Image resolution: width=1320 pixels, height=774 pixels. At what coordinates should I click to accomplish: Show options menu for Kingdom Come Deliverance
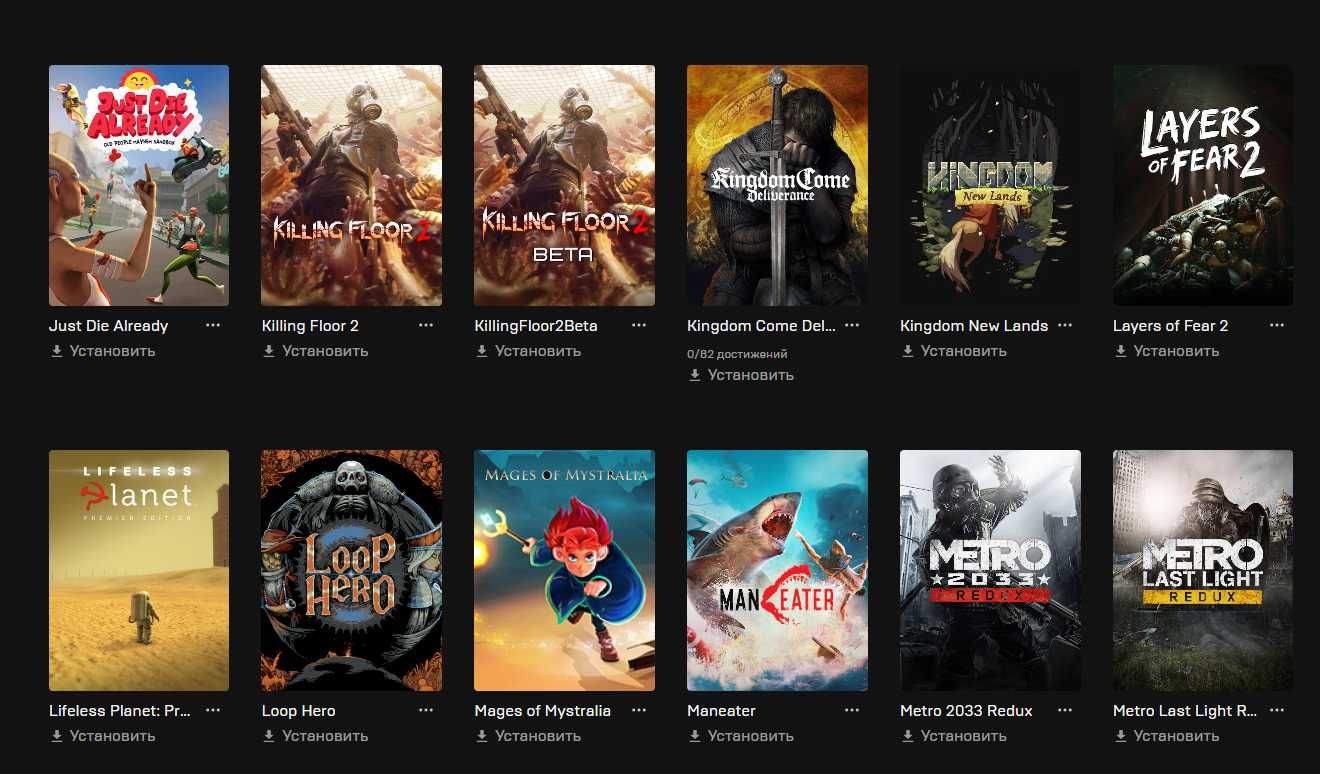tap(852, 325)
